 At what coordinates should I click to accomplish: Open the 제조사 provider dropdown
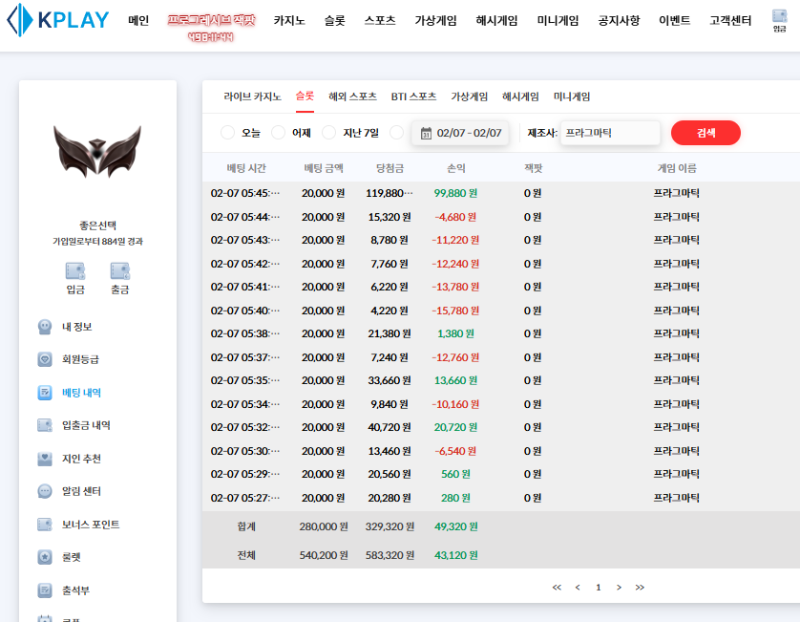(x=611, y=132)
